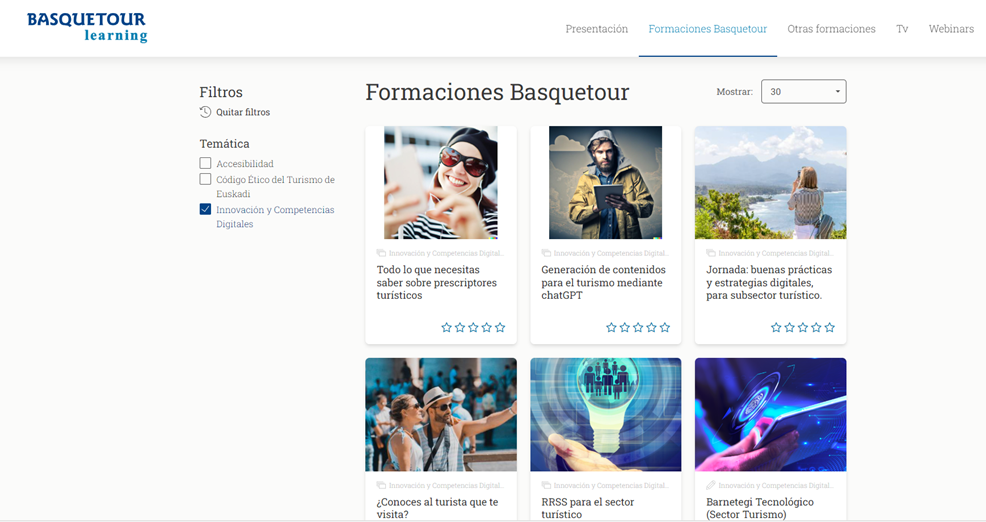The width and height of the screenshot is (986, 522).
Task: Open ¿Conoces al turista que te visita? thumbnail
Action: pos(440,414)
